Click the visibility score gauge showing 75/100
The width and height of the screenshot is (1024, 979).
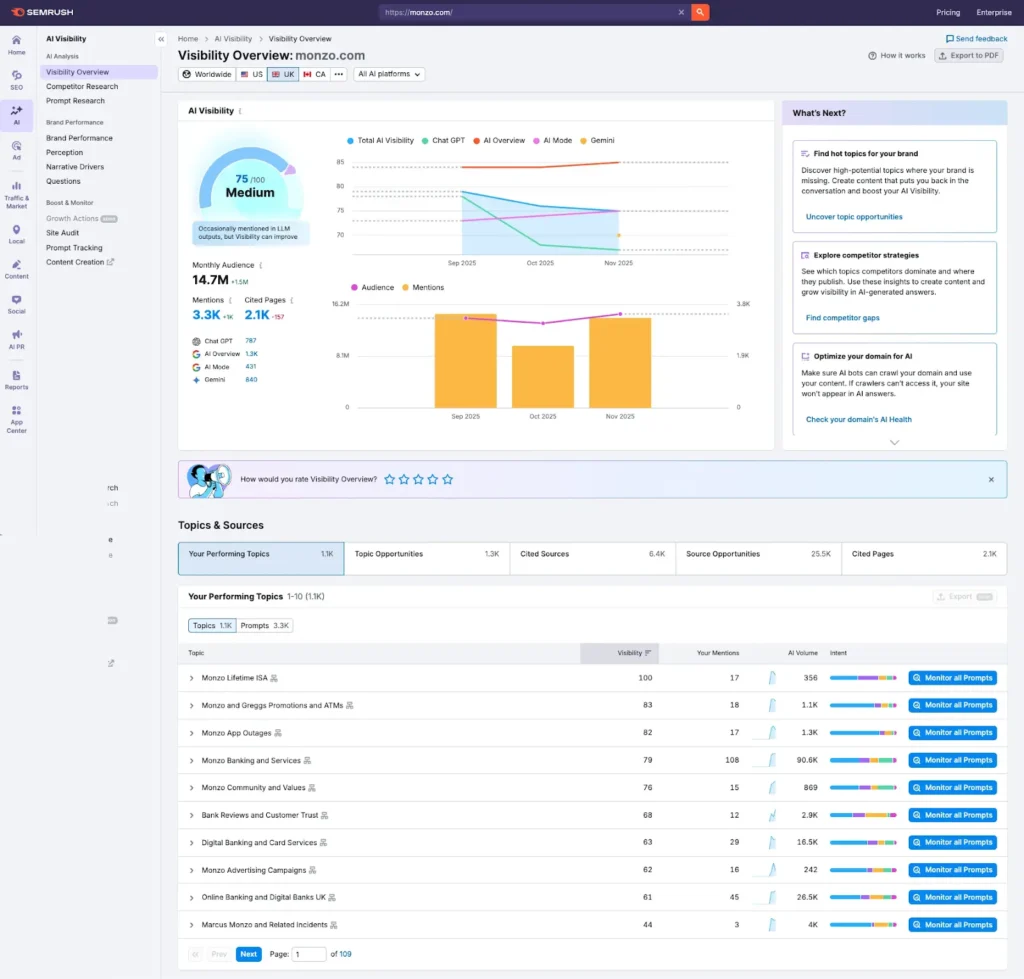point(249,180)
